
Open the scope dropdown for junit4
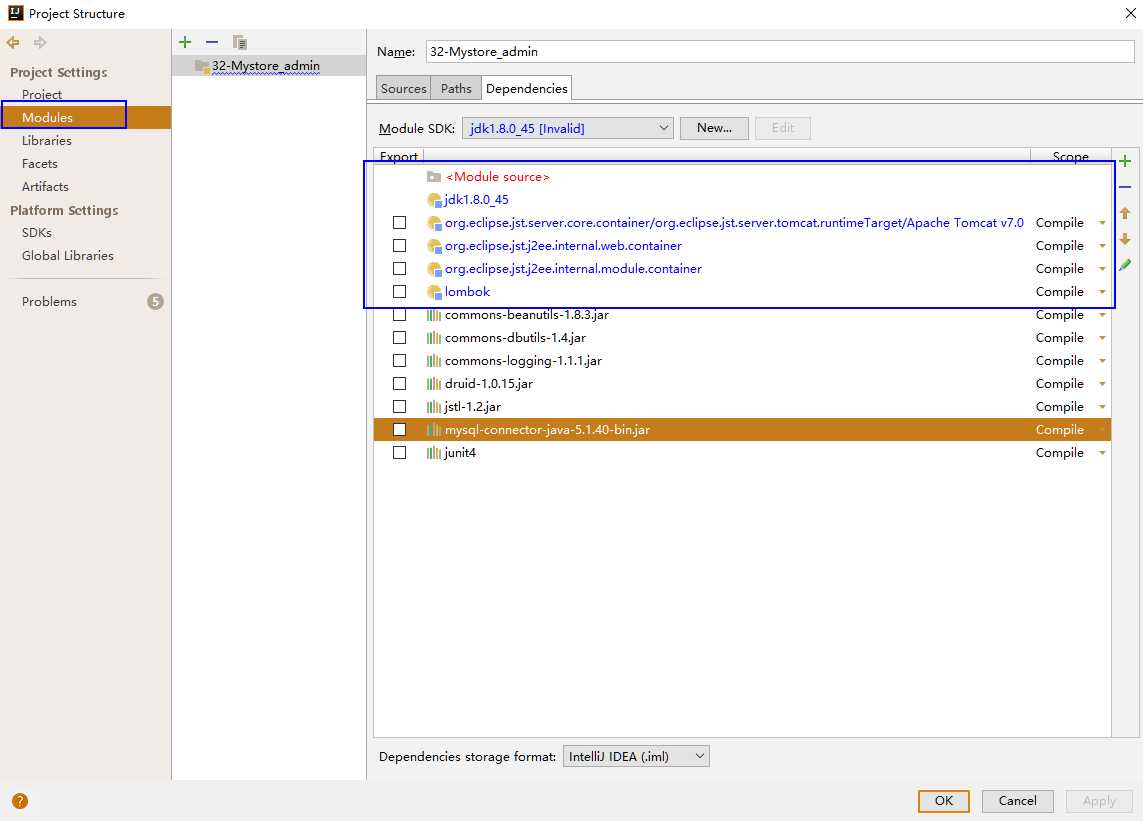point(1102,453)
